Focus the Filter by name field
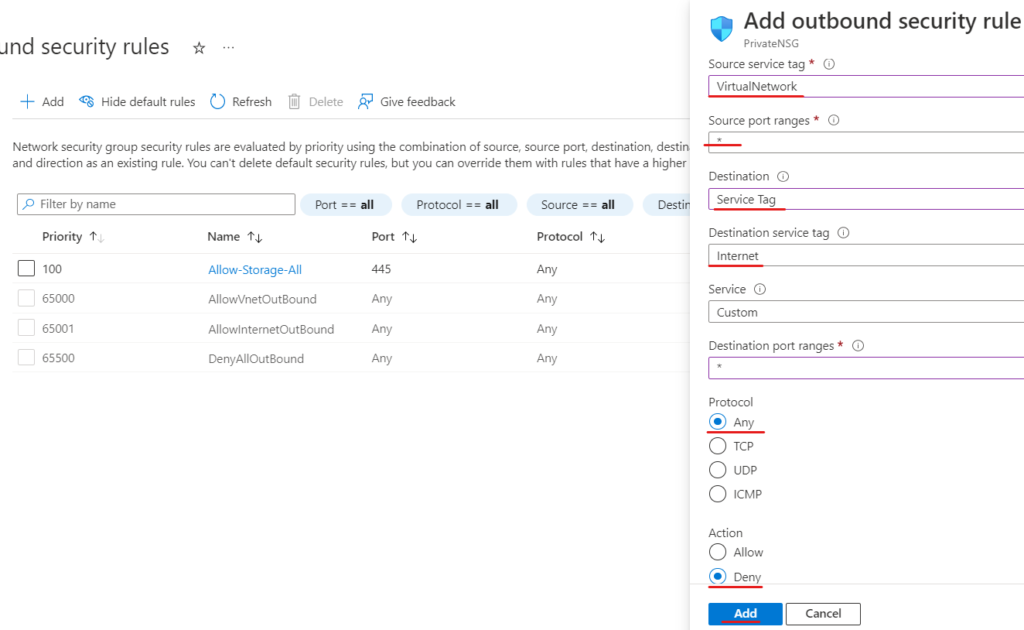The height and width of the screenshot is (630, 1024). pos(156,204)
